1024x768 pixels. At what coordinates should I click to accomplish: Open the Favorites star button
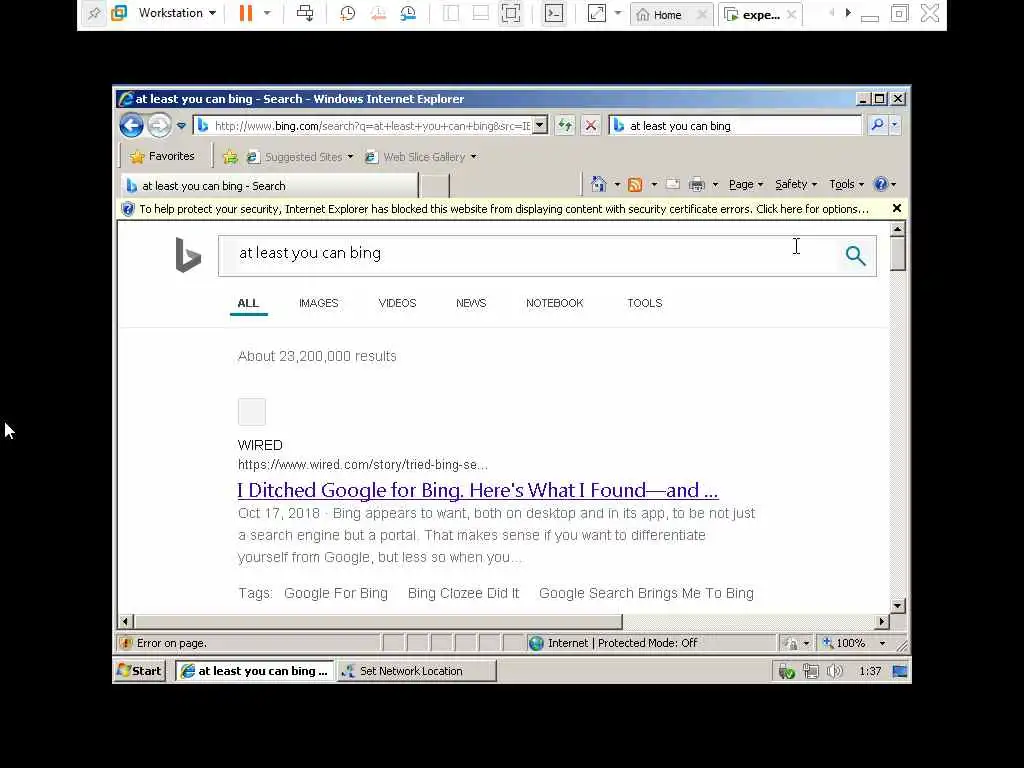click(x=162, y=156)
